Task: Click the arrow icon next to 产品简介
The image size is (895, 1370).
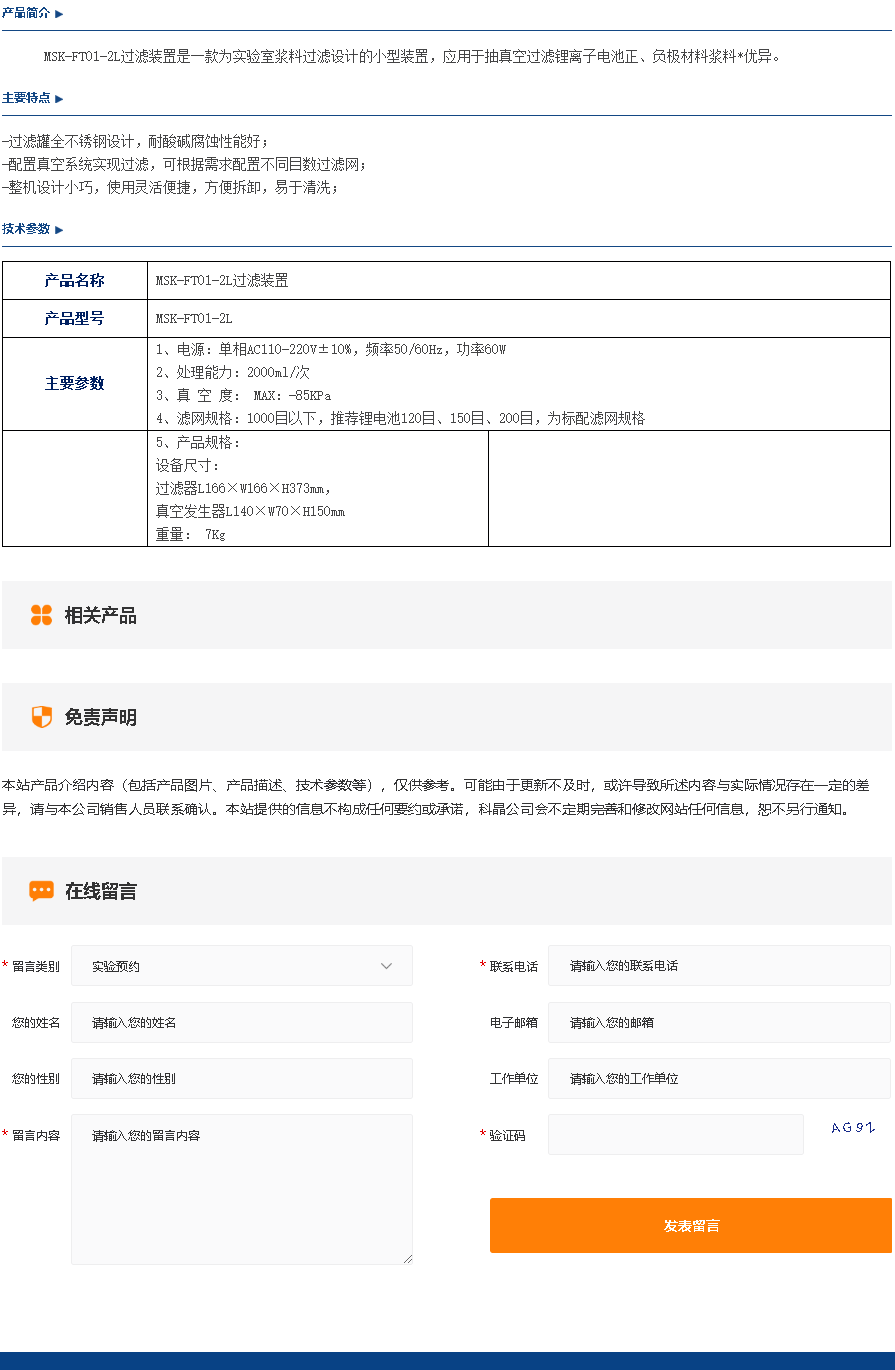Action: pyautogui.click(x=59, y=14)
